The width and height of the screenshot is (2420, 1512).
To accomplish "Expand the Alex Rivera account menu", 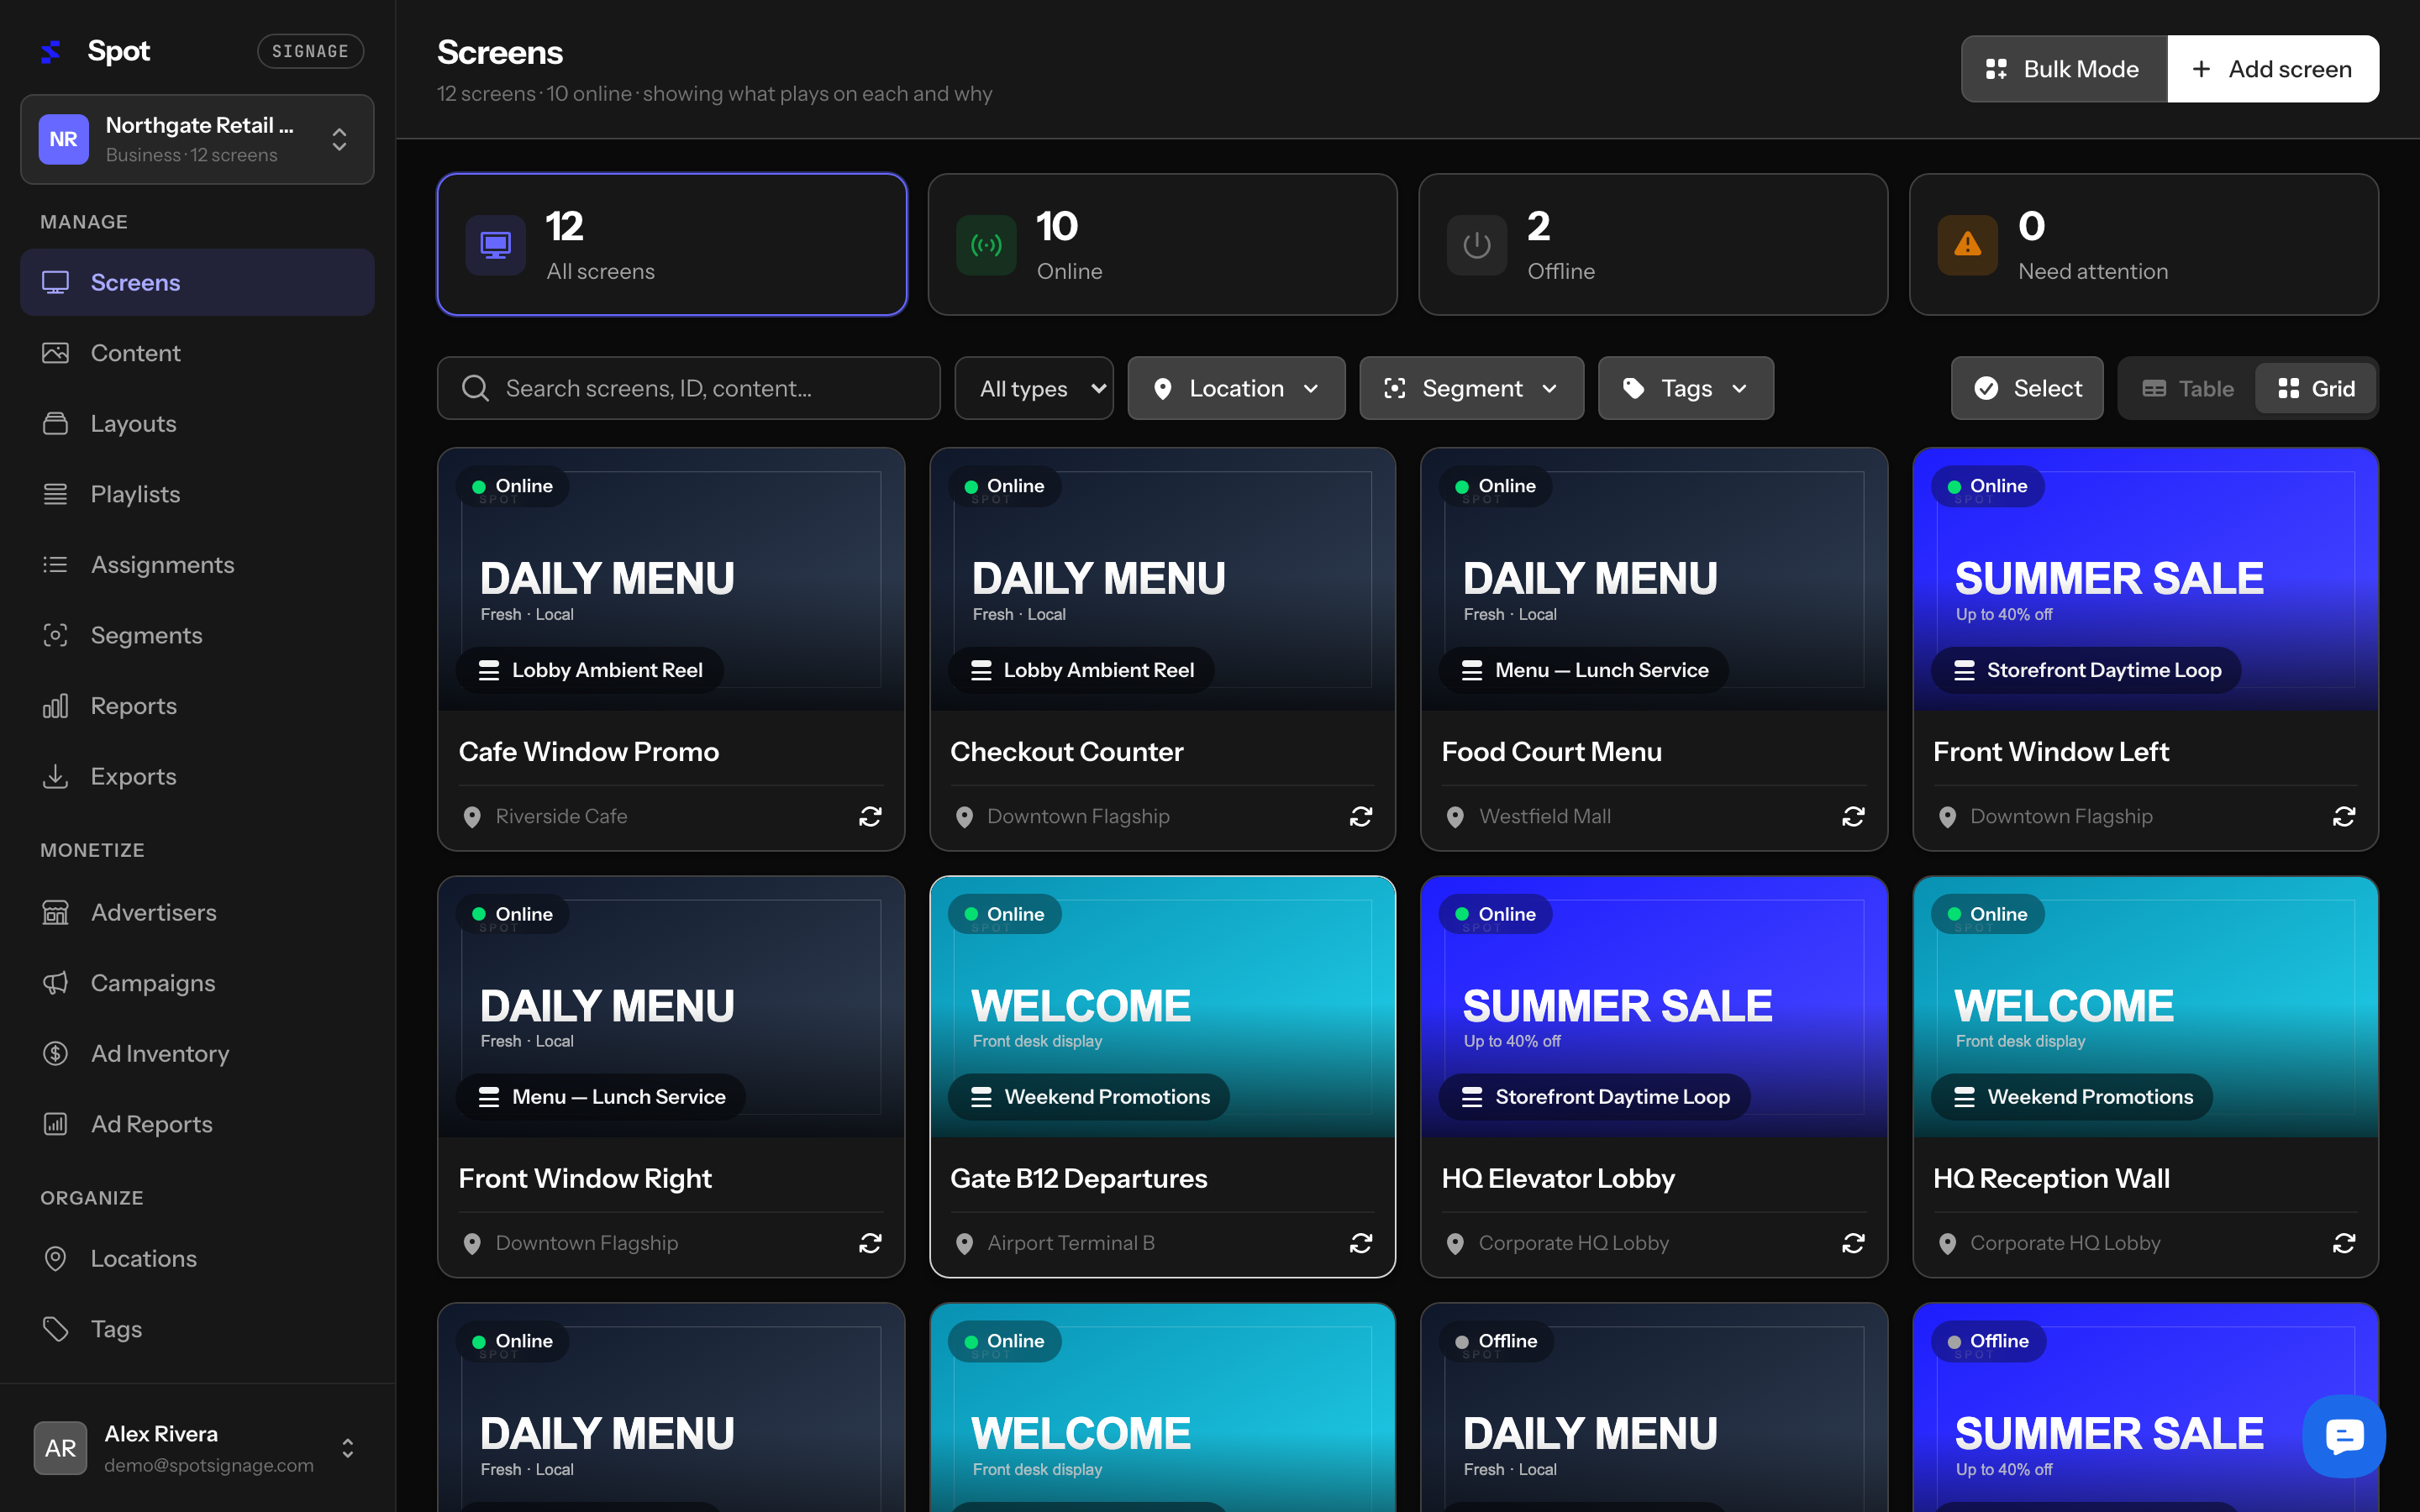I will 197,1448.
